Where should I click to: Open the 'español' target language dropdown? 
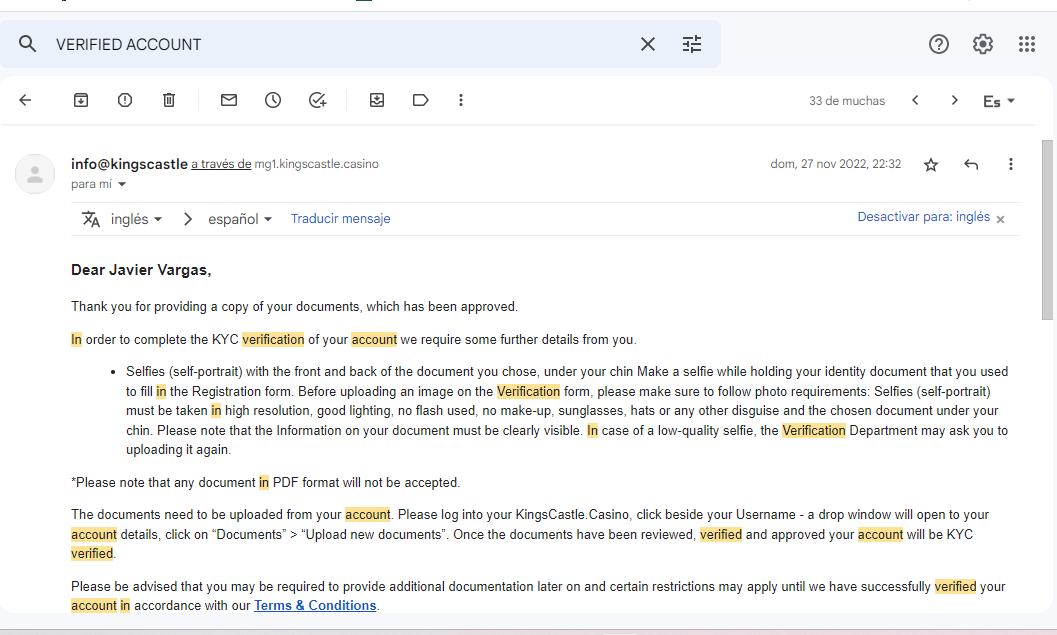coord(240,219)
